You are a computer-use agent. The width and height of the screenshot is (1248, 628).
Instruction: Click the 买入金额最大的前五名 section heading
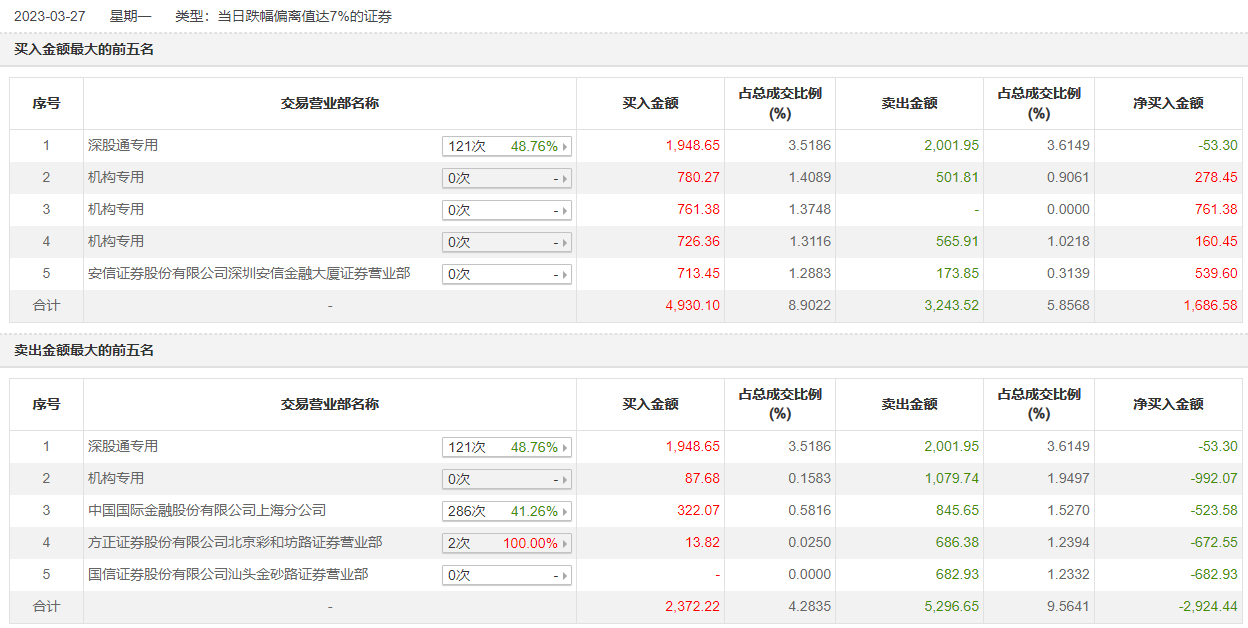coord(84,49)
